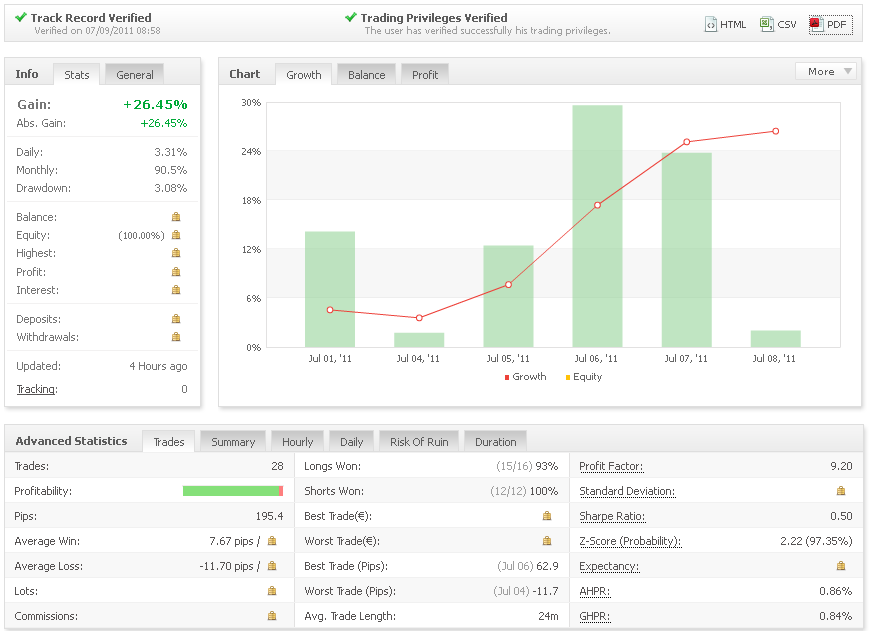Click the growth line point at Jul 04
This screenshot has width=873, height=631.
pyautogui.click(x=419, y=318)
